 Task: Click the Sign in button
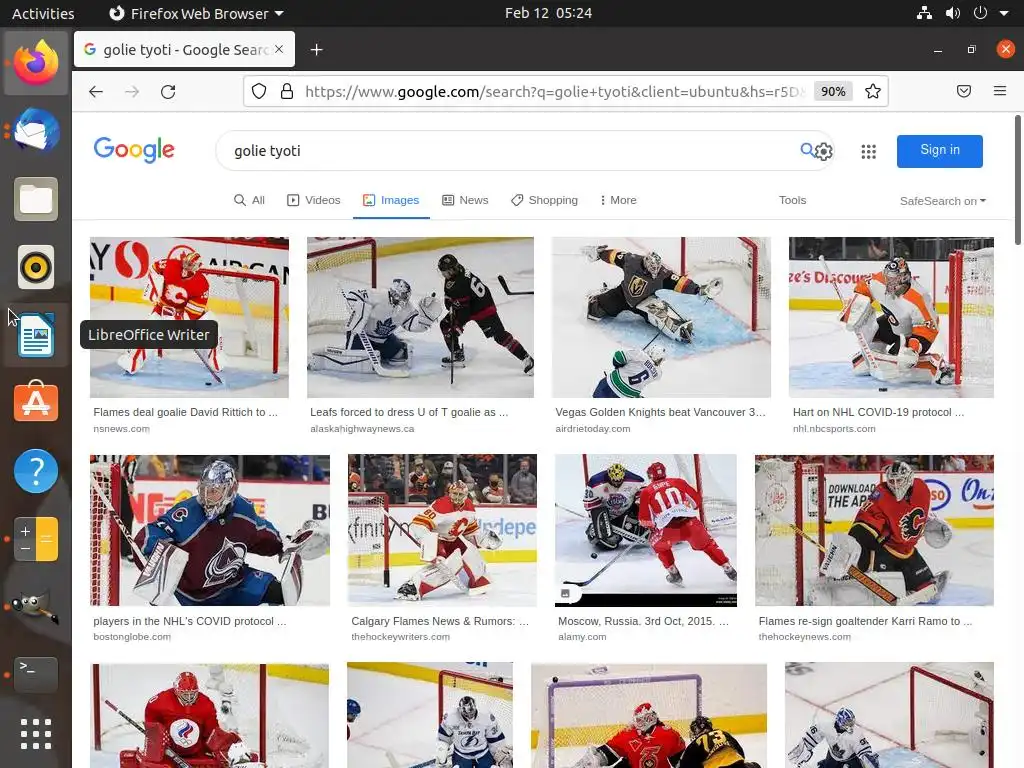click(x=939, y=151)
